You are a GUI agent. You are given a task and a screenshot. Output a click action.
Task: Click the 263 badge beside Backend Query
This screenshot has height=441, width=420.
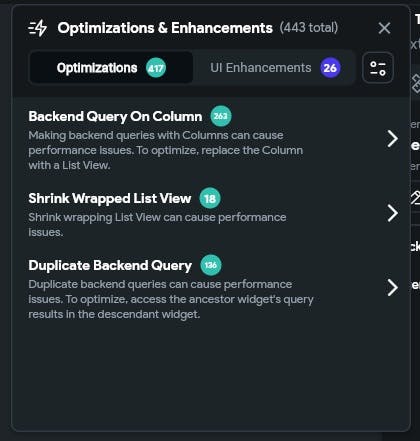[x=221, y=116]
